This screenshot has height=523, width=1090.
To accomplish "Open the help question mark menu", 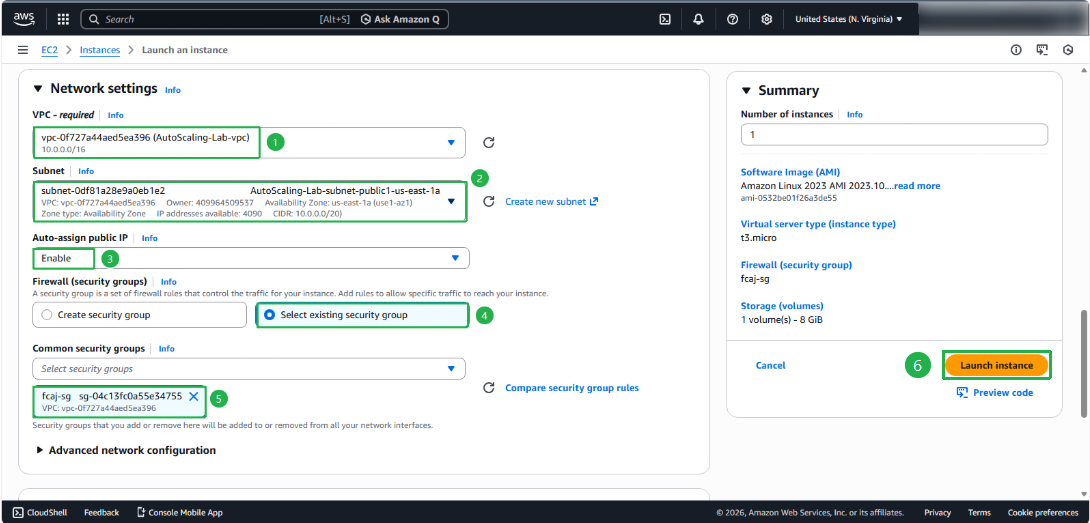I will 732,19.
